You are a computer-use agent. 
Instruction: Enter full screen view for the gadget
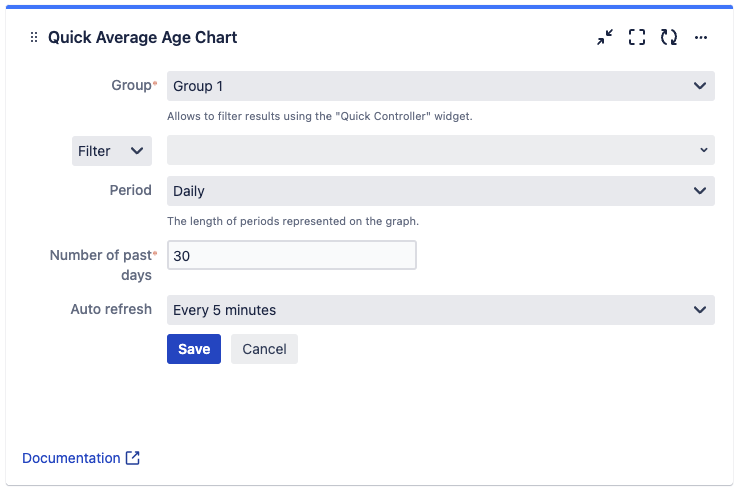(x=637, y=37)
